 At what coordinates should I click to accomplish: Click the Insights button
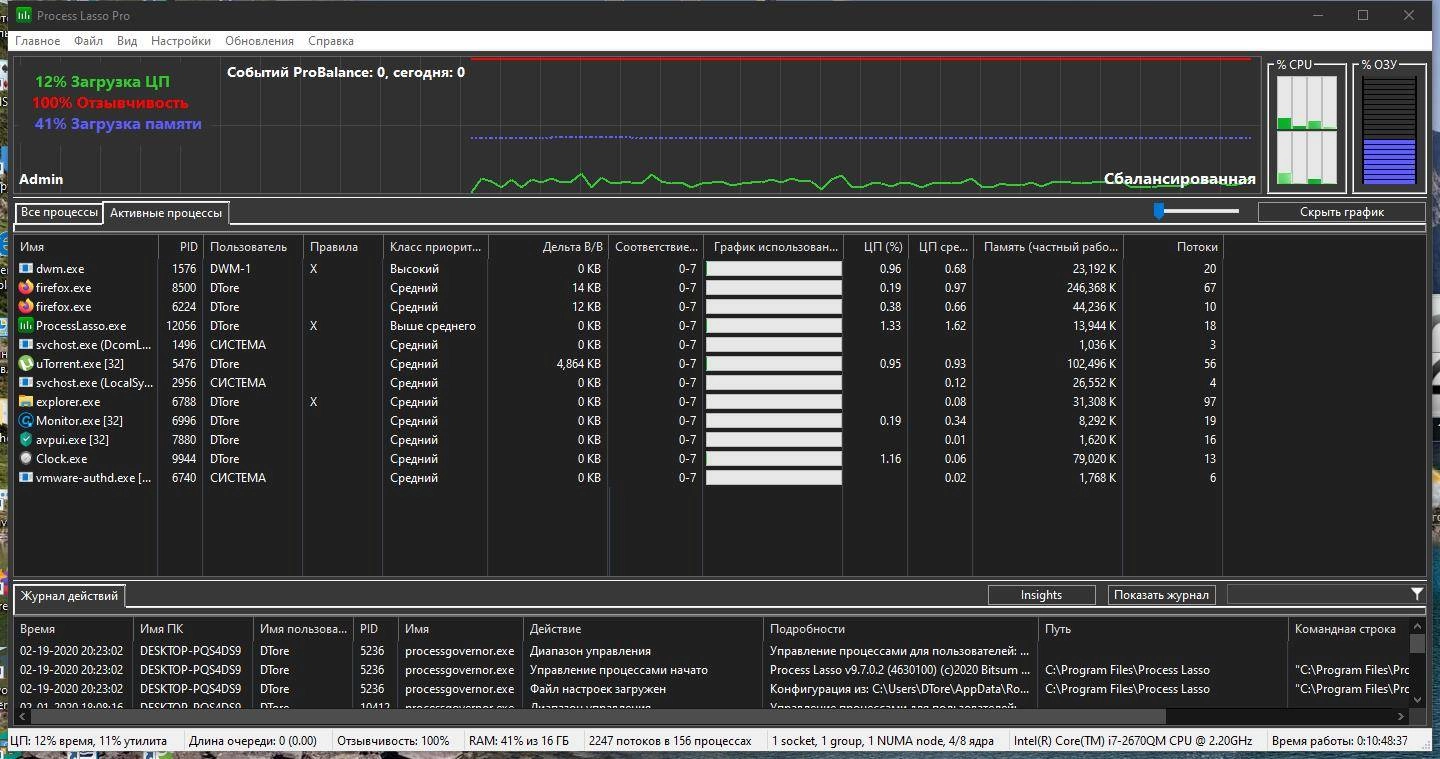click(1041, 595)
